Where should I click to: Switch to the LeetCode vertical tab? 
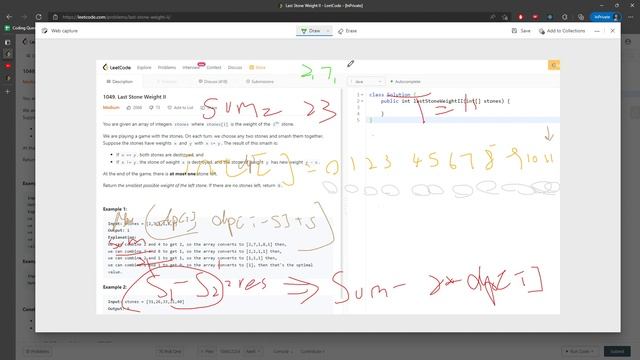7,54
